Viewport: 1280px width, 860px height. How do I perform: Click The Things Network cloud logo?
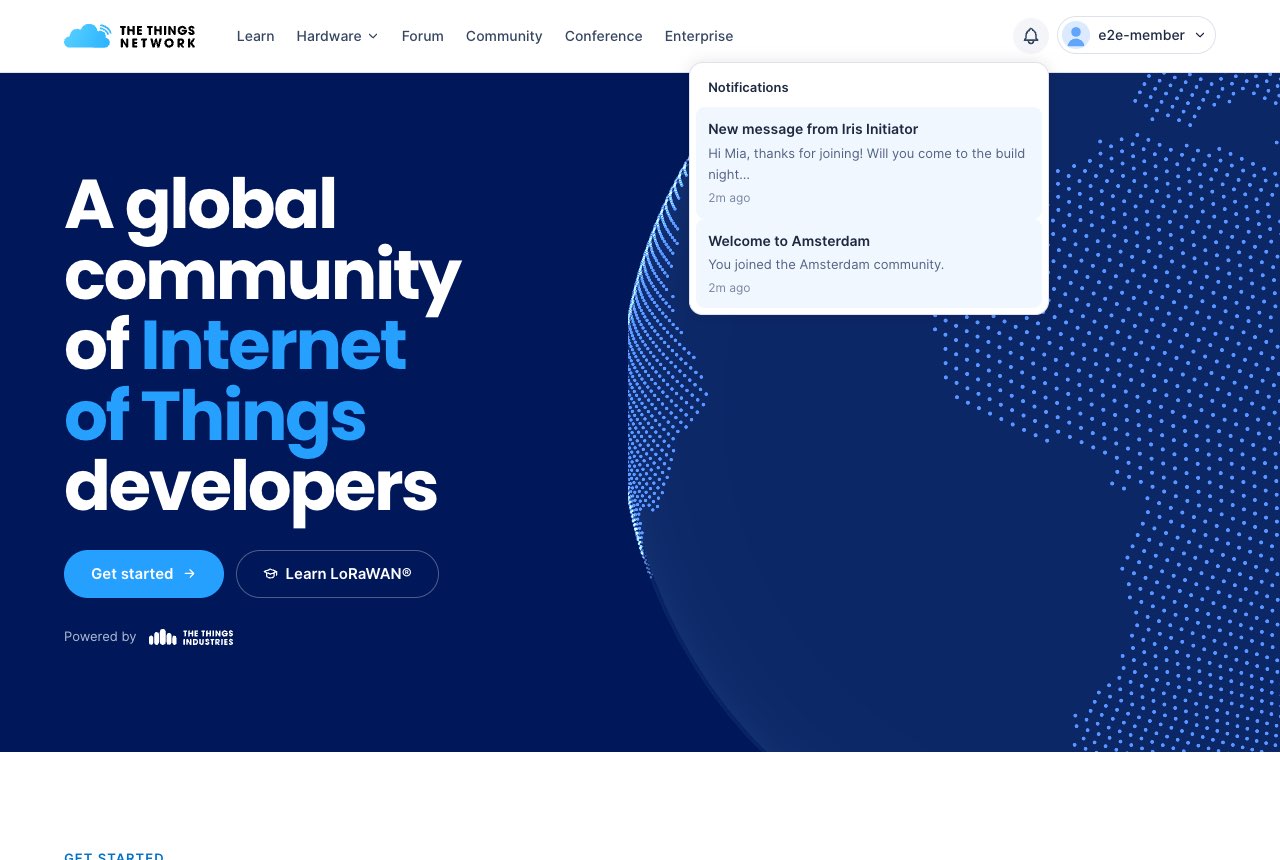point(130,36)
